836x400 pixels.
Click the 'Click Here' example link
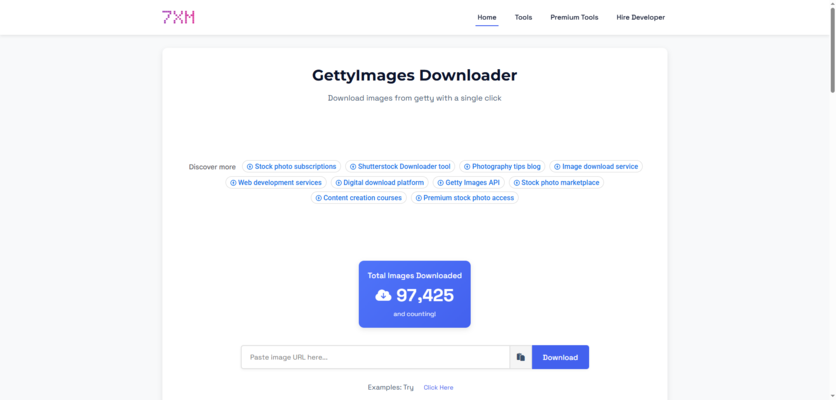[438, 388]
